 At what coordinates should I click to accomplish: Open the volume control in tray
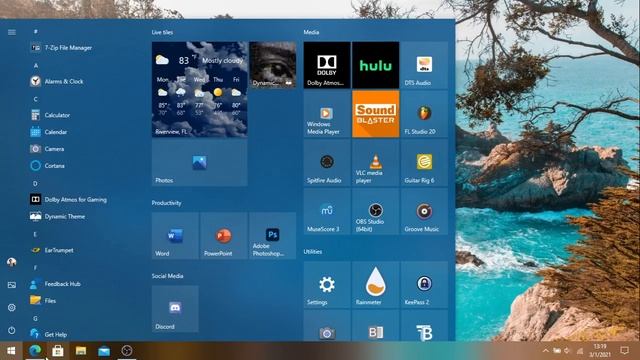[567, 351]
